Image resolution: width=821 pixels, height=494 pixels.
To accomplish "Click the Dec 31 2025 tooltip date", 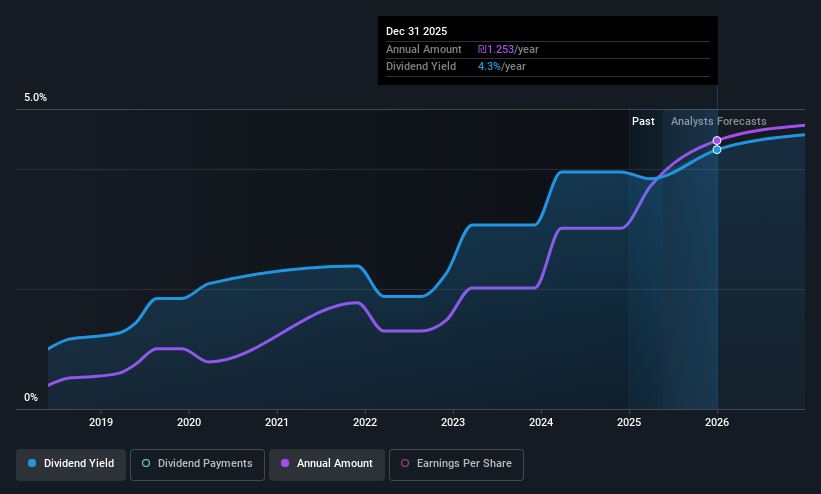I will click(x=416, y=31).
